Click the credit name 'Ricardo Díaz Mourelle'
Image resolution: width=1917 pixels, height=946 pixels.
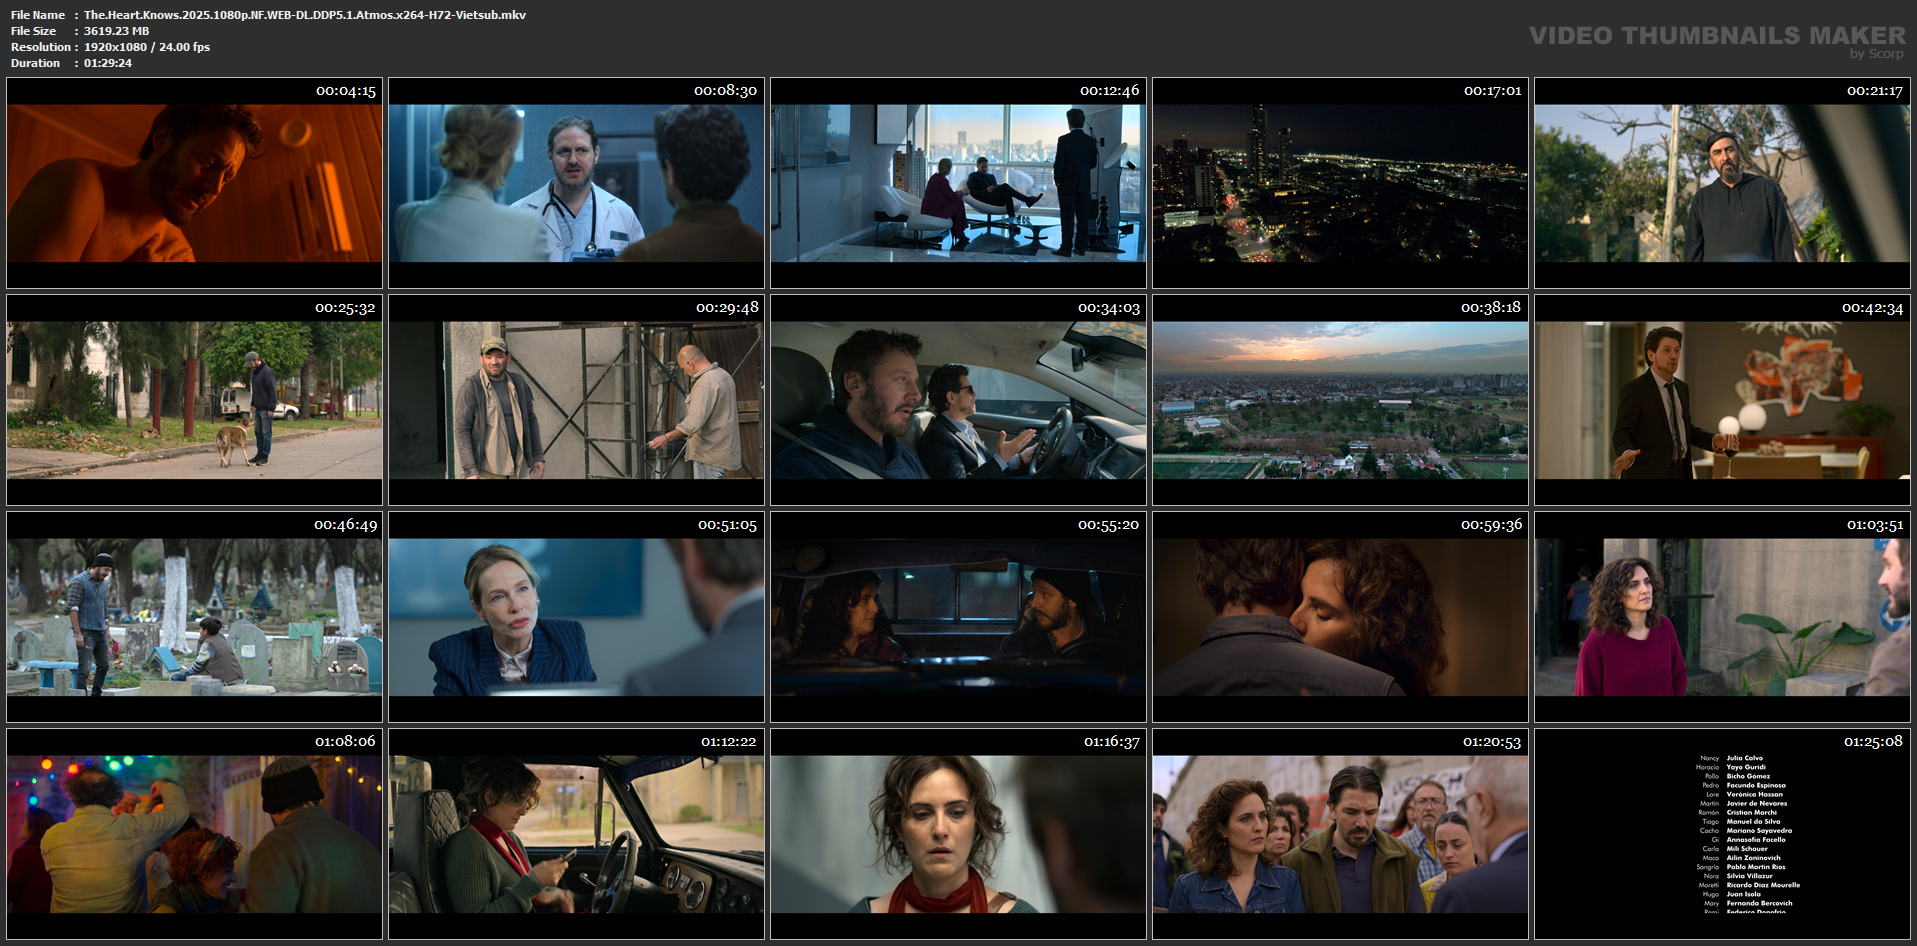tap(1764, 885)
